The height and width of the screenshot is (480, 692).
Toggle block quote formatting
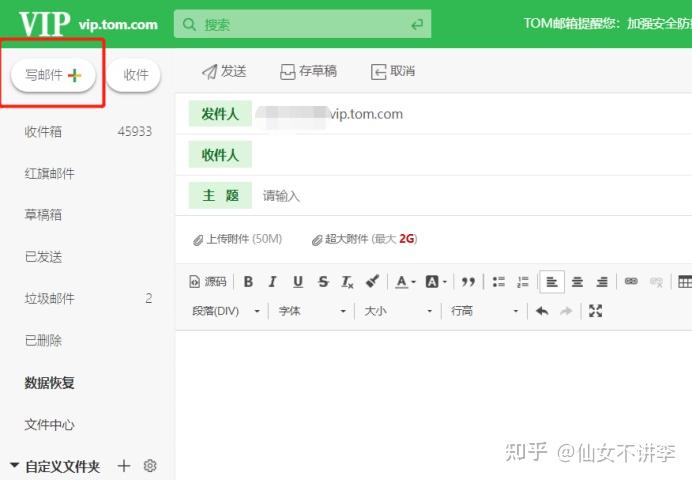(468, 281)
